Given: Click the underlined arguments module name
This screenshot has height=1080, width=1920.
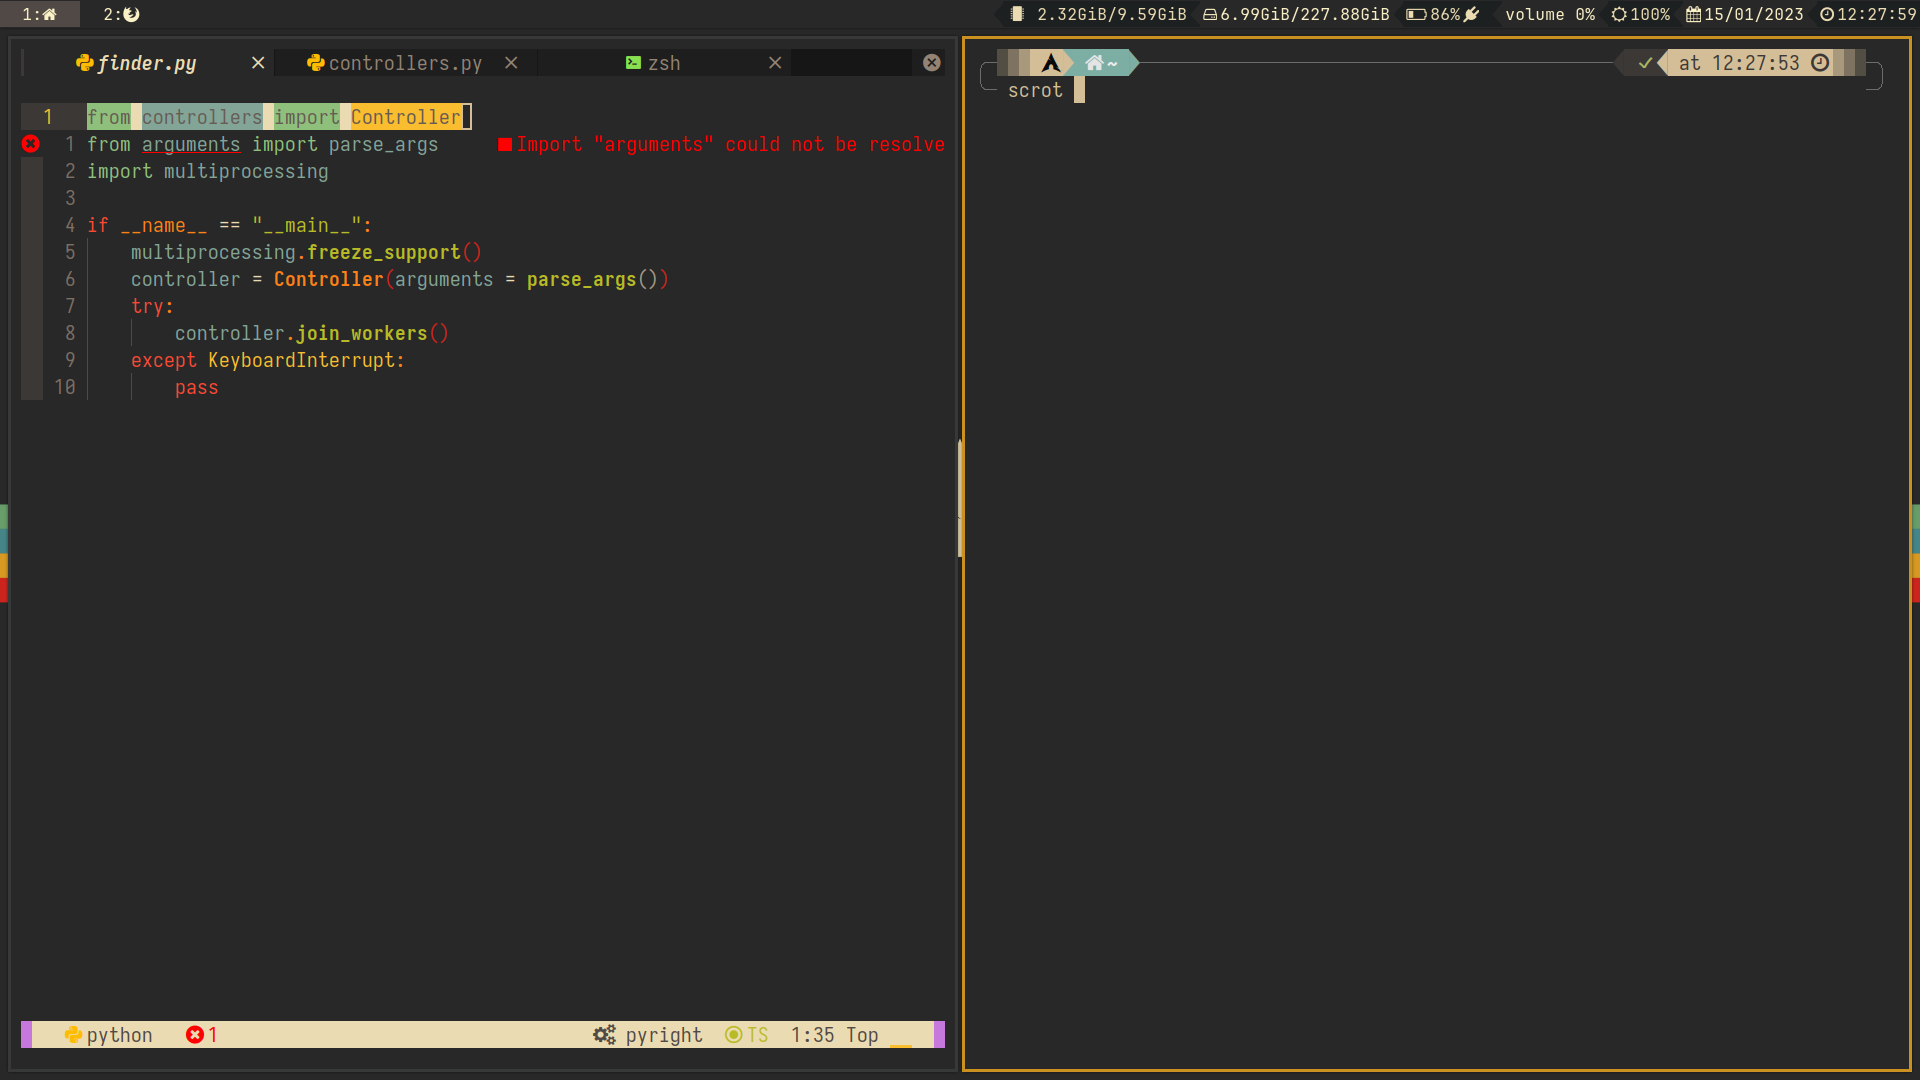Looking at the screenshot, I should [191, 144].
